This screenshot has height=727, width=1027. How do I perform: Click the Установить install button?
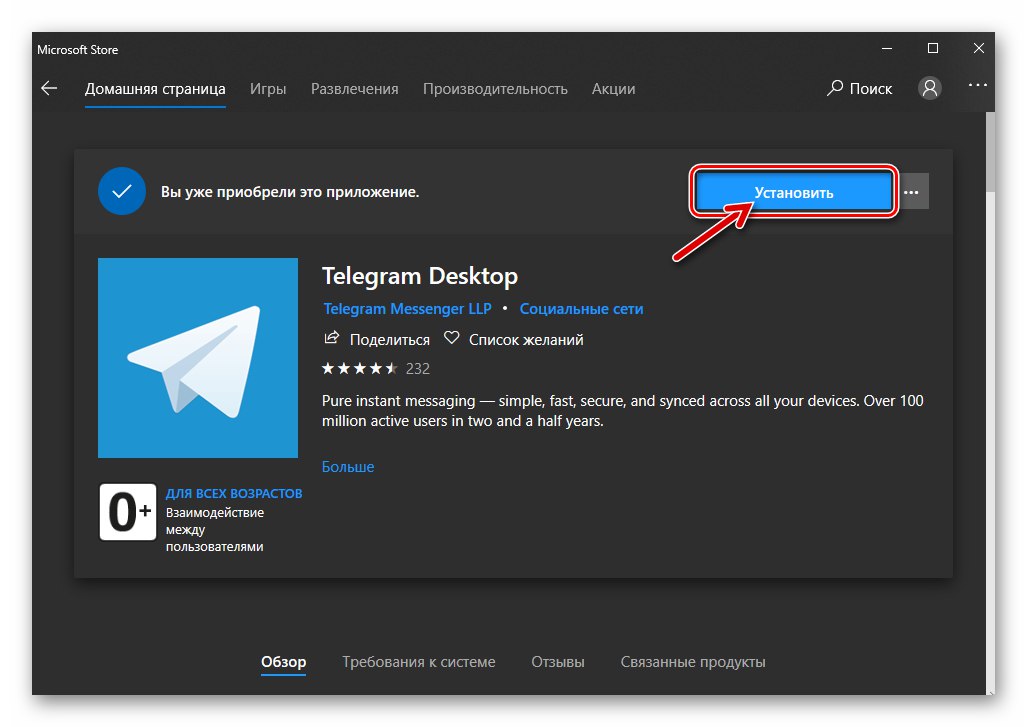pos(793,192)
